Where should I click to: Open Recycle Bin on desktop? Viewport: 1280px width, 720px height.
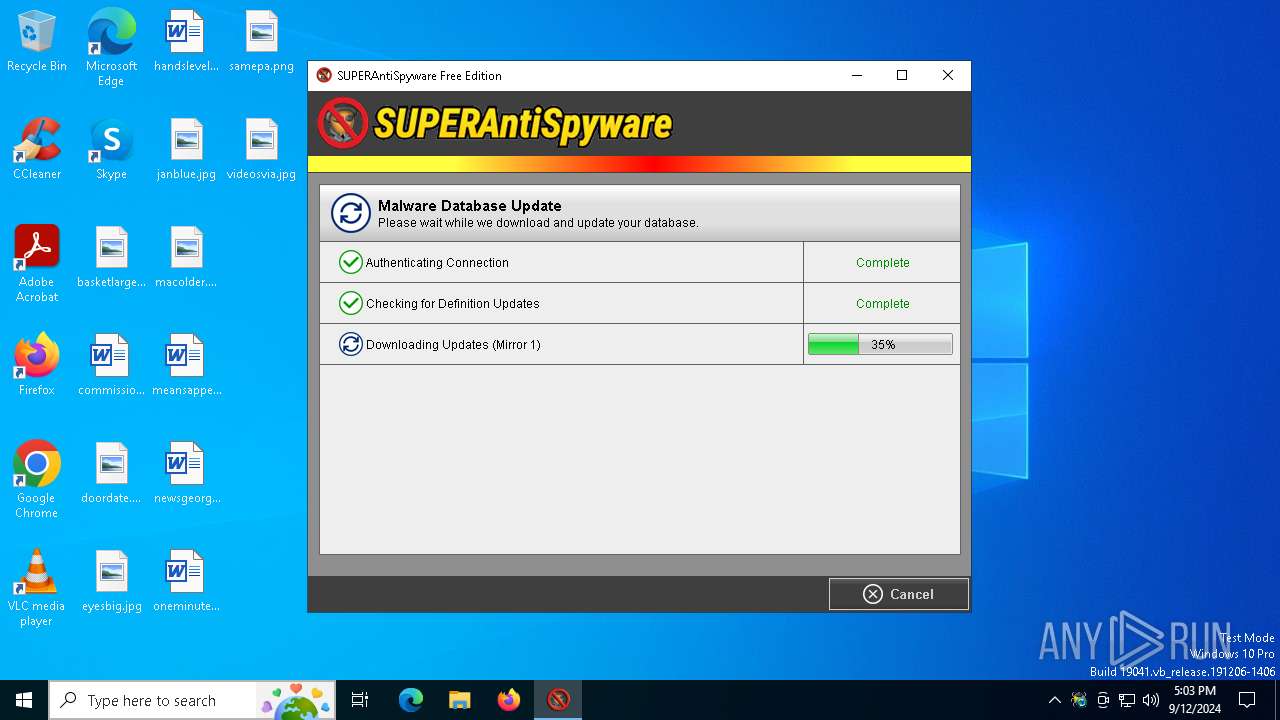(x=37, y=42)
